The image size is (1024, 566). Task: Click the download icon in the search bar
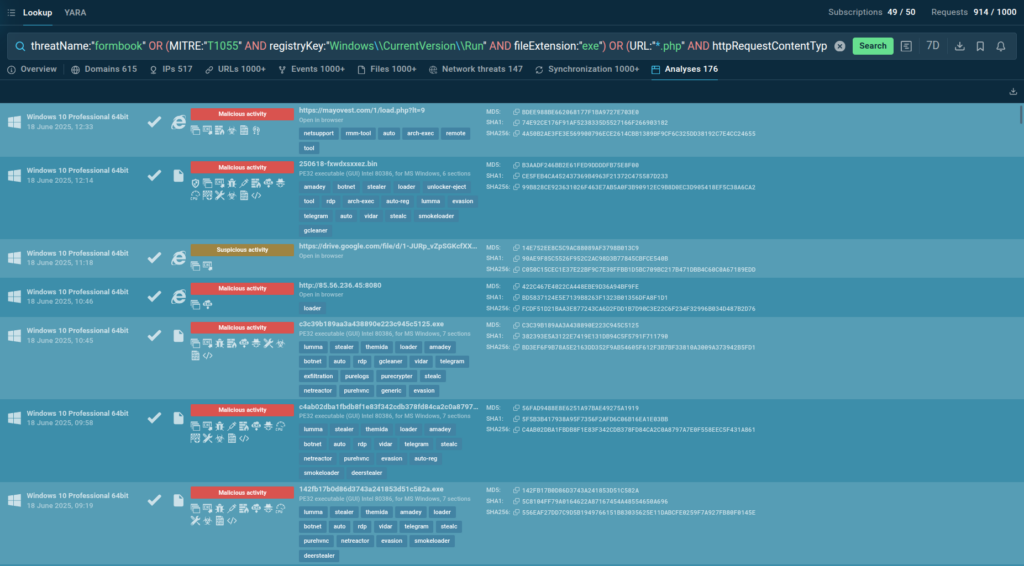[x=959, y=46]
